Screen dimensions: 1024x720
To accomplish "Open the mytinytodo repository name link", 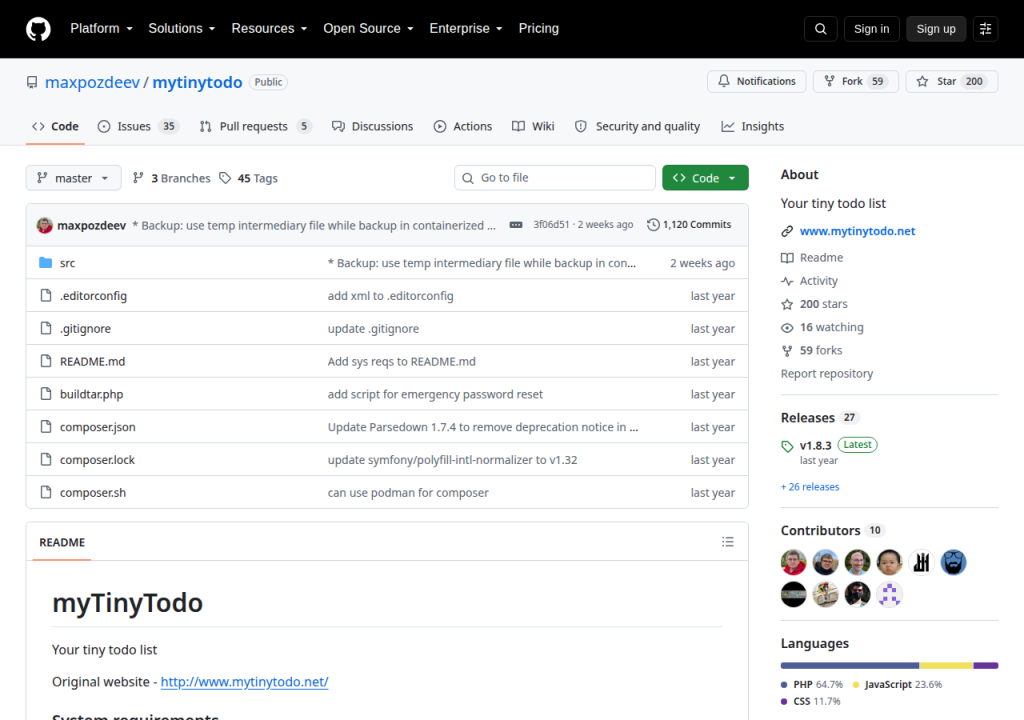I will tap(197, 82).
